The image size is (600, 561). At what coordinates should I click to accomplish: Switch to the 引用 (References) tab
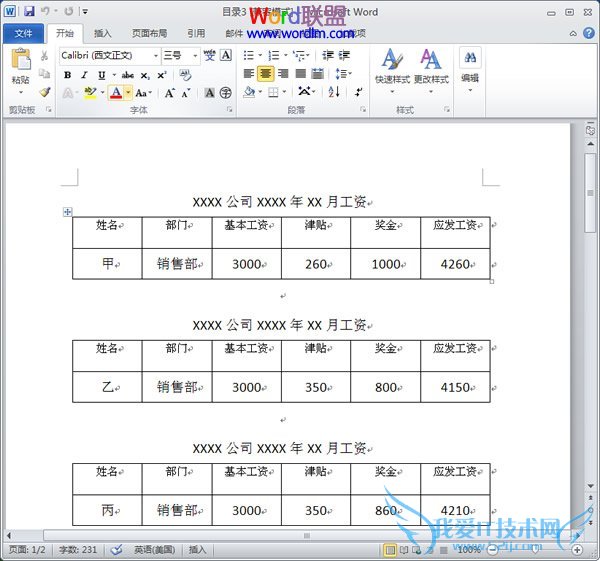[196, 34]
